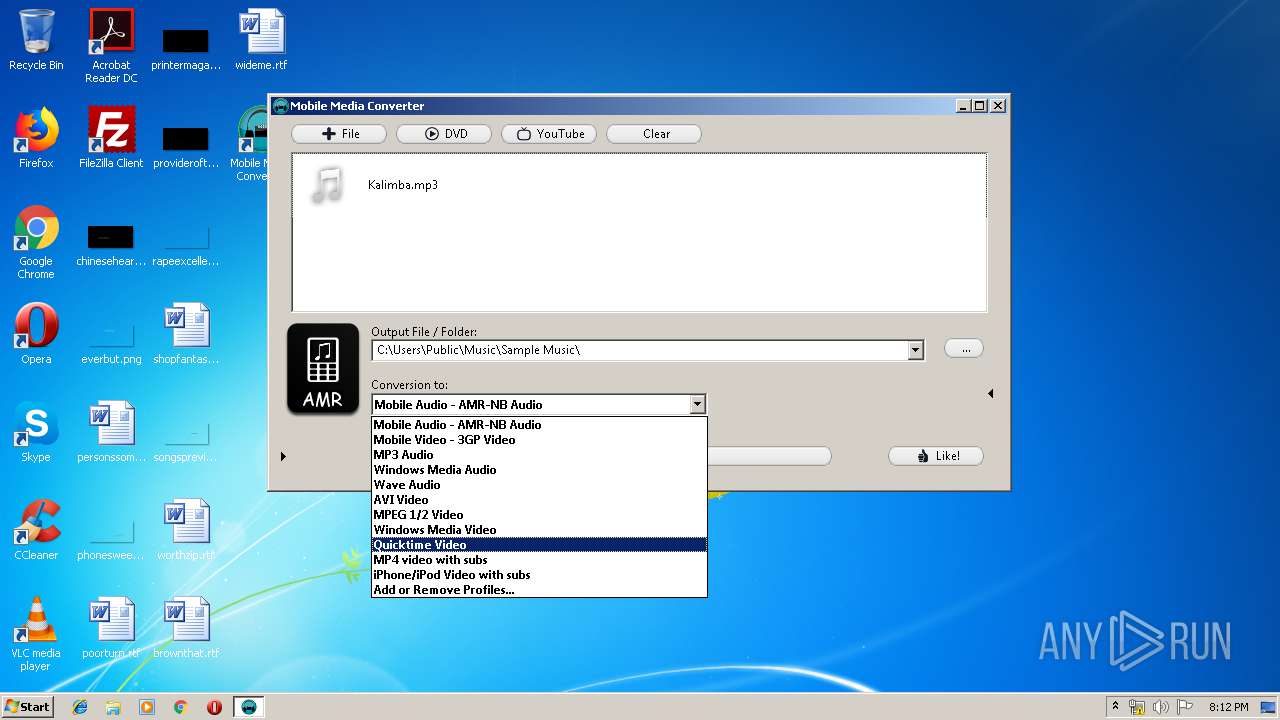Screen dimensions: 1280x720
Task: Open Opera desktop shortcut
Action: (x=36, y=334)
